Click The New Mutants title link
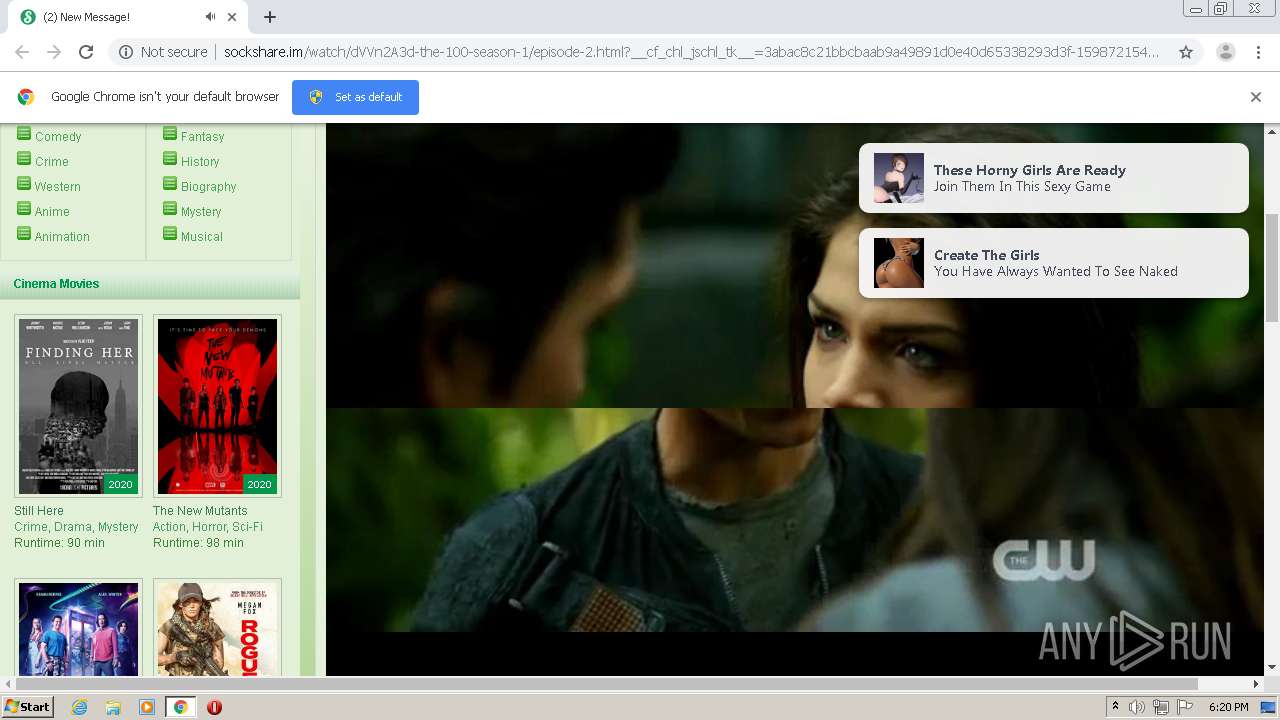 [200, 511]
